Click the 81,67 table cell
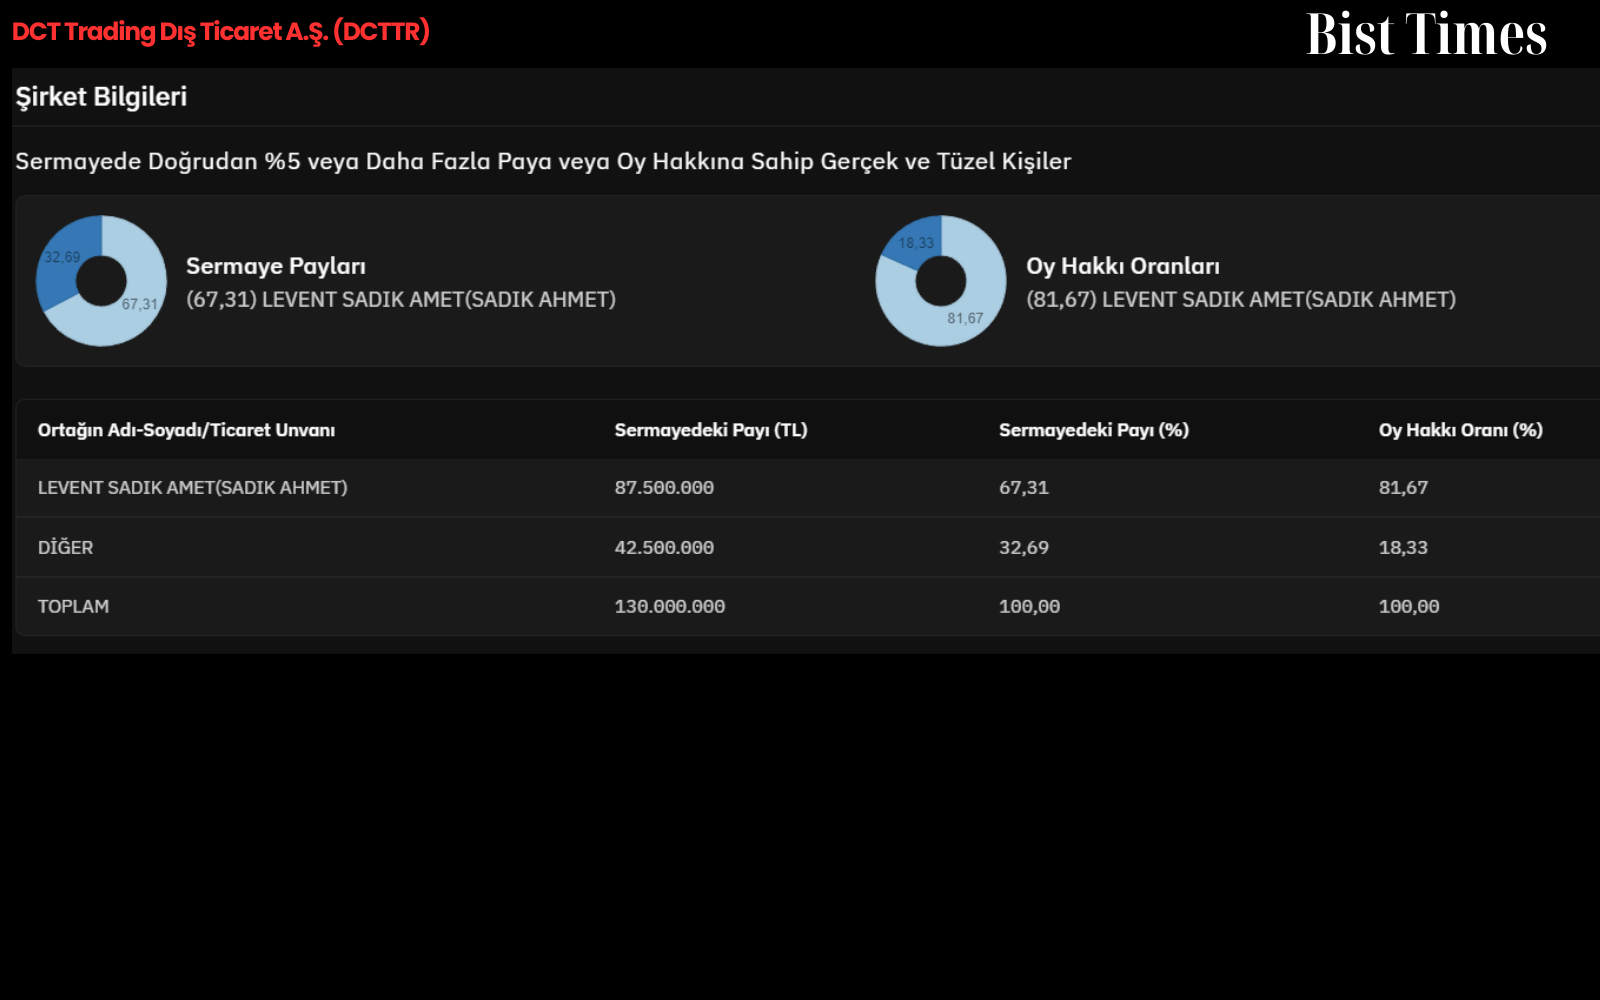Screen dimensions: 1600x1000 coord(1403,488)
